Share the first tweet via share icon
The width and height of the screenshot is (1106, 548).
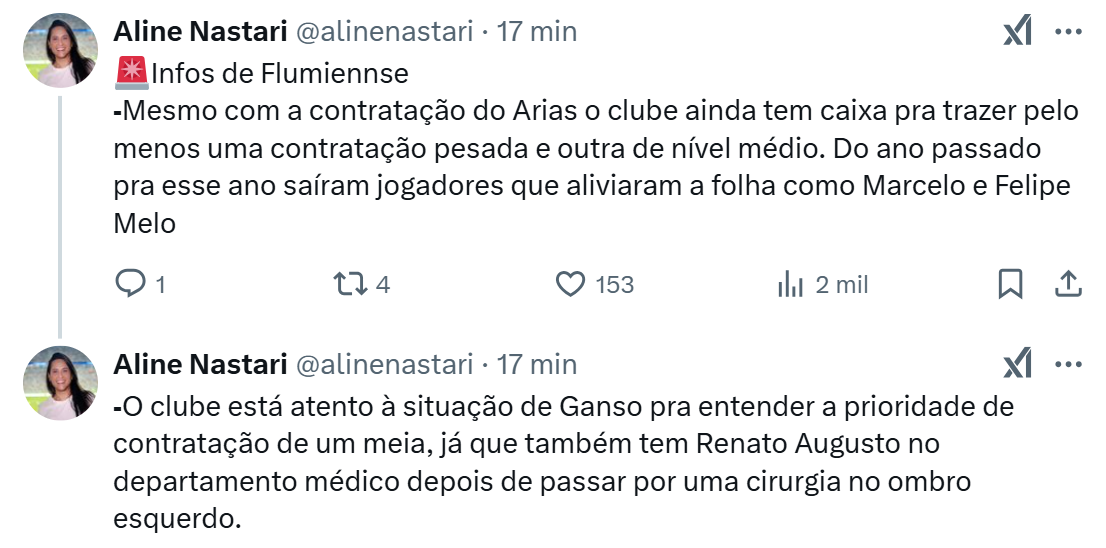[x=1068, y=285]
